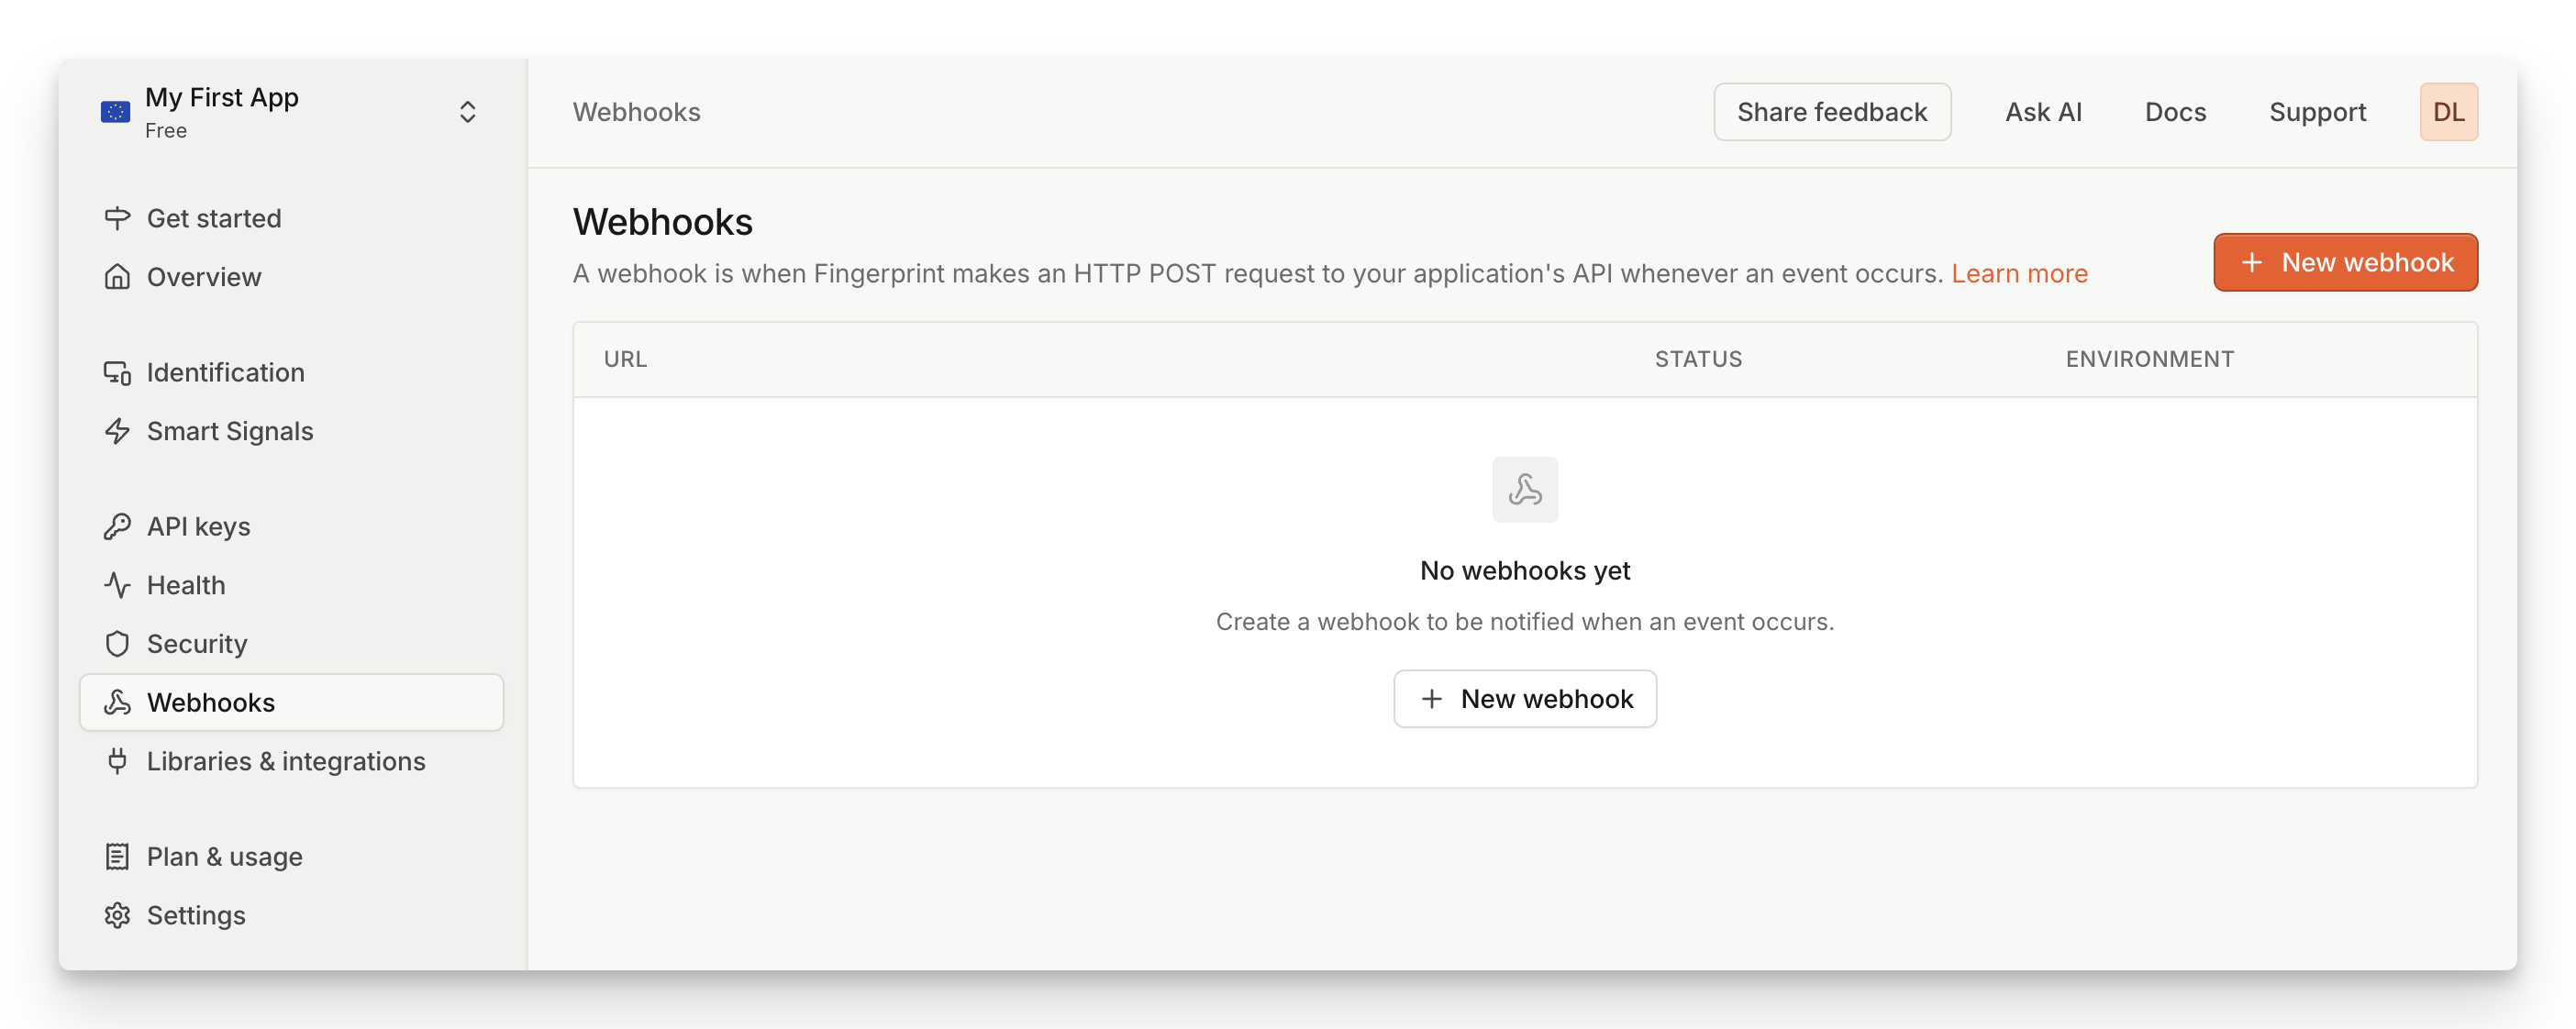This screenshot has height=1029, width=2576.
Task: Open Support from the header
Action: [2316, 112]
